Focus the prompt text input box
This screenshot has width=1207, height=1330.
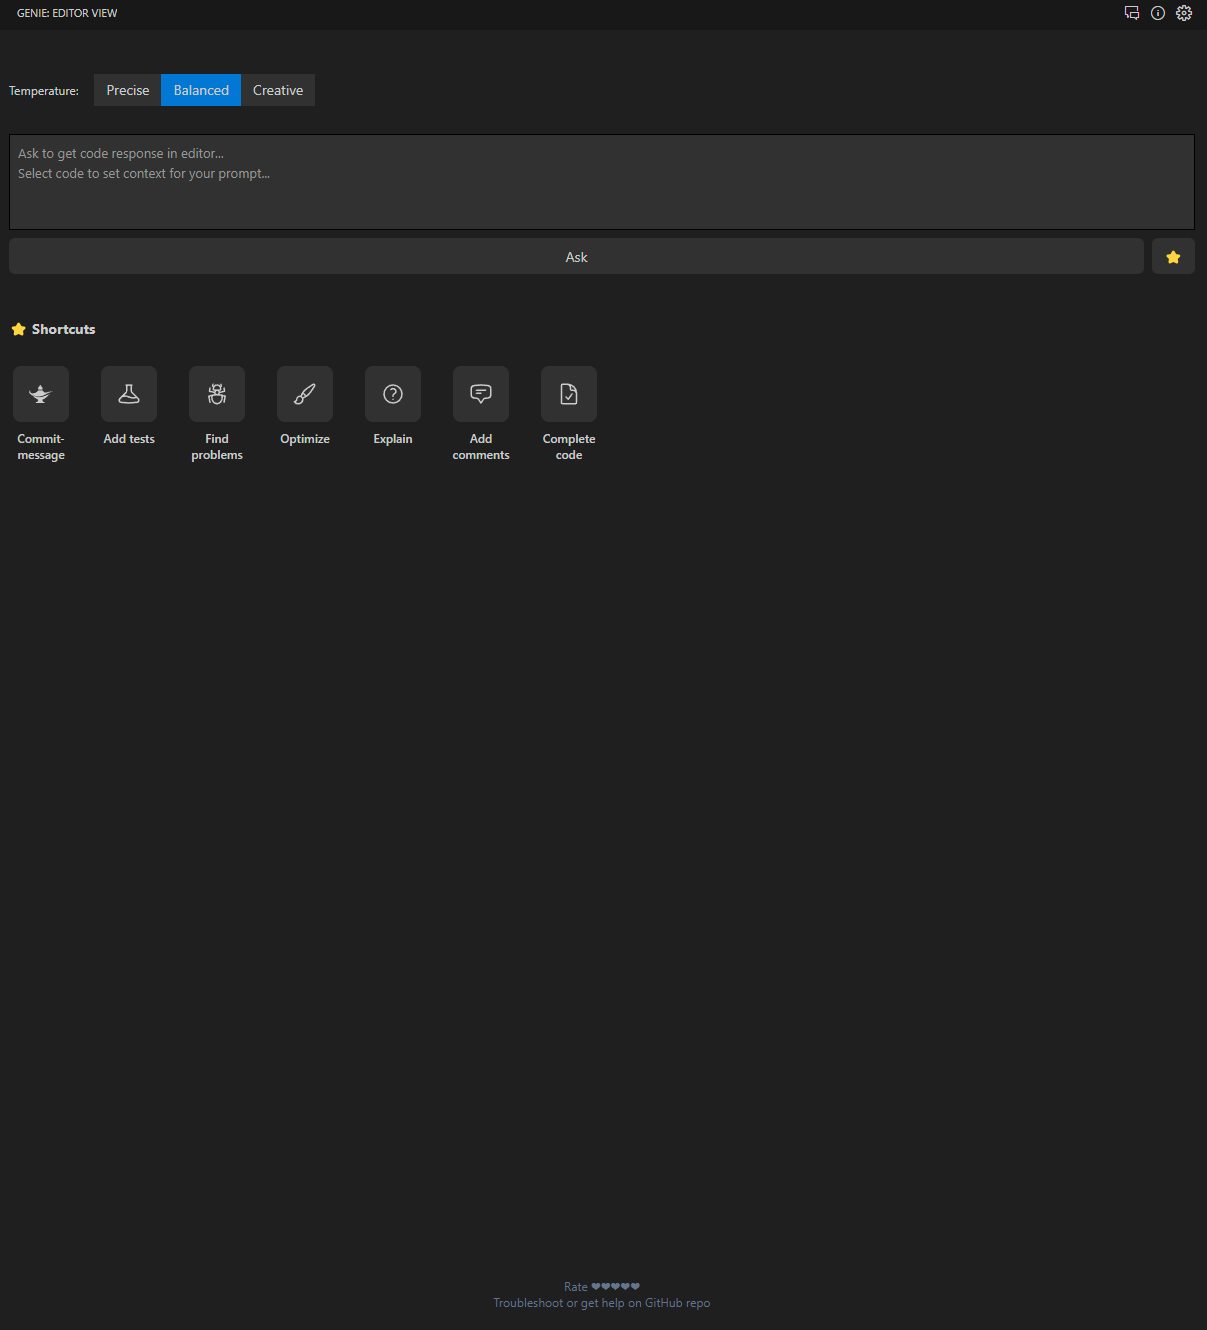(x=601, y=182)
